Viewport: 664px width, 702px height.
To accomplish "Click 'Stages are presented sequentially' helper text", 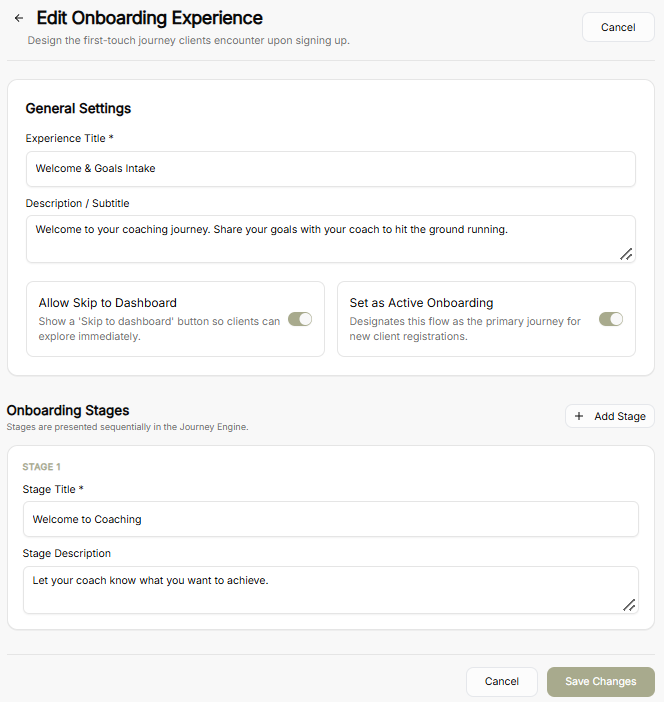I will pos(128,427).
